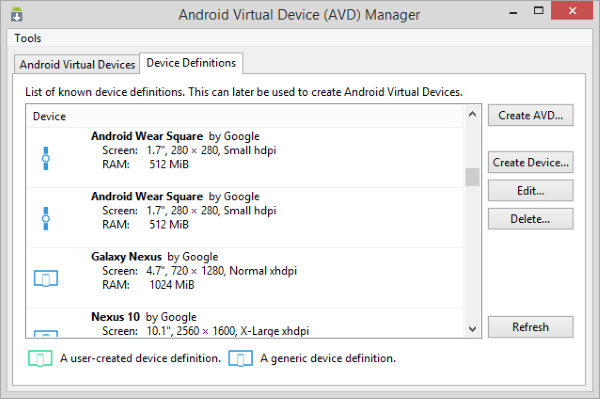Image resolution: width=600 pixels, height=399 pixels.
Task: Click the green user-created device legend icon
Action: click(x=40, y=358)
